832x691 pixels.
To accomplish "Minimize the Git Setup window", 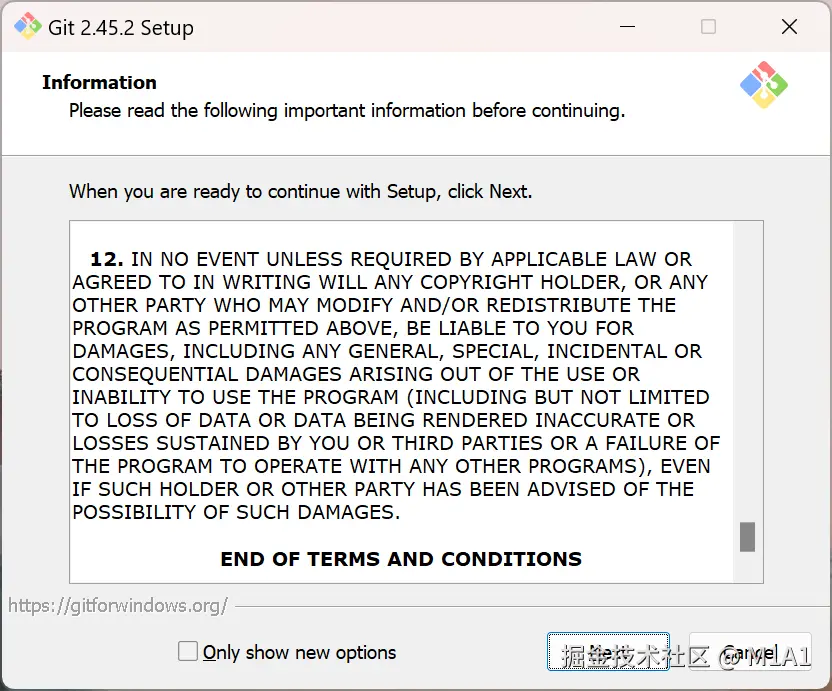I will 628,27.
